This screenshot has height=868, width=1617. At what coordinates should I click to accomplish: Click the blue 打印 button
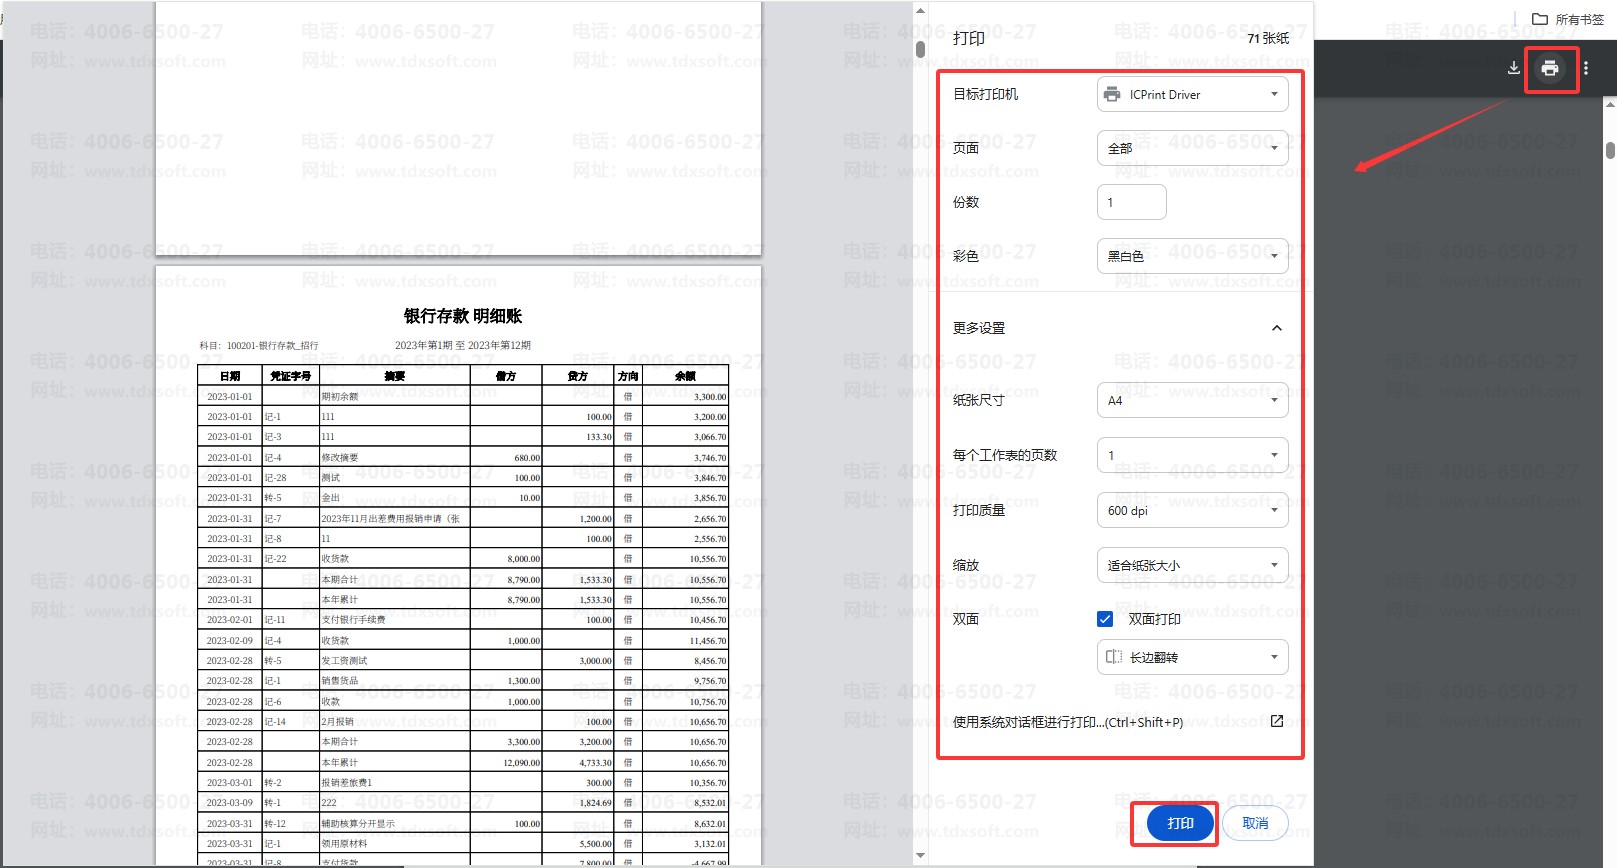pos(1180,823)
